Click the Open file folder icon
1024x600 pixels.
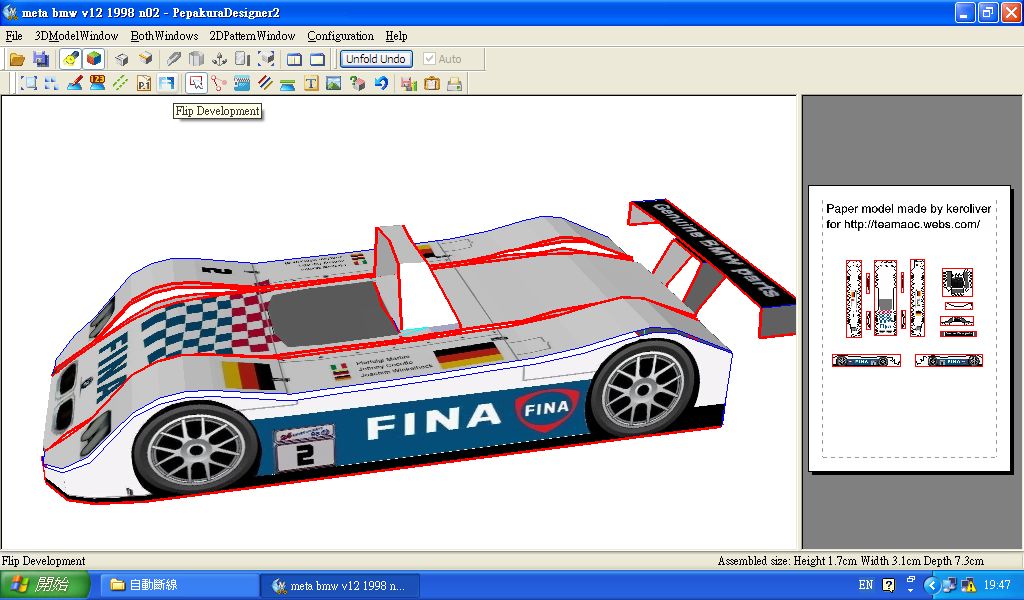(17, 59)
